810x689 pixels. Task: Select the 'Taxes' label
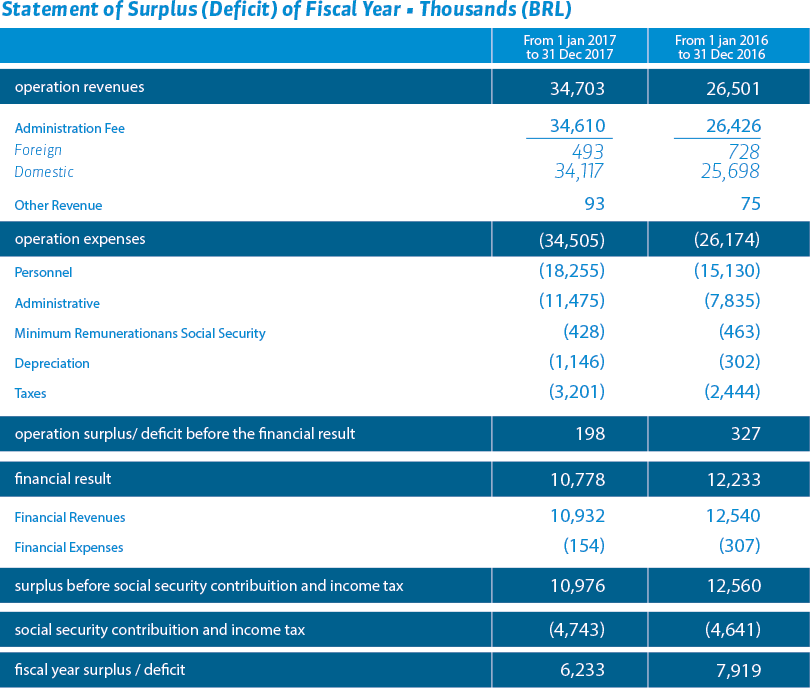[x=30, y=394]
